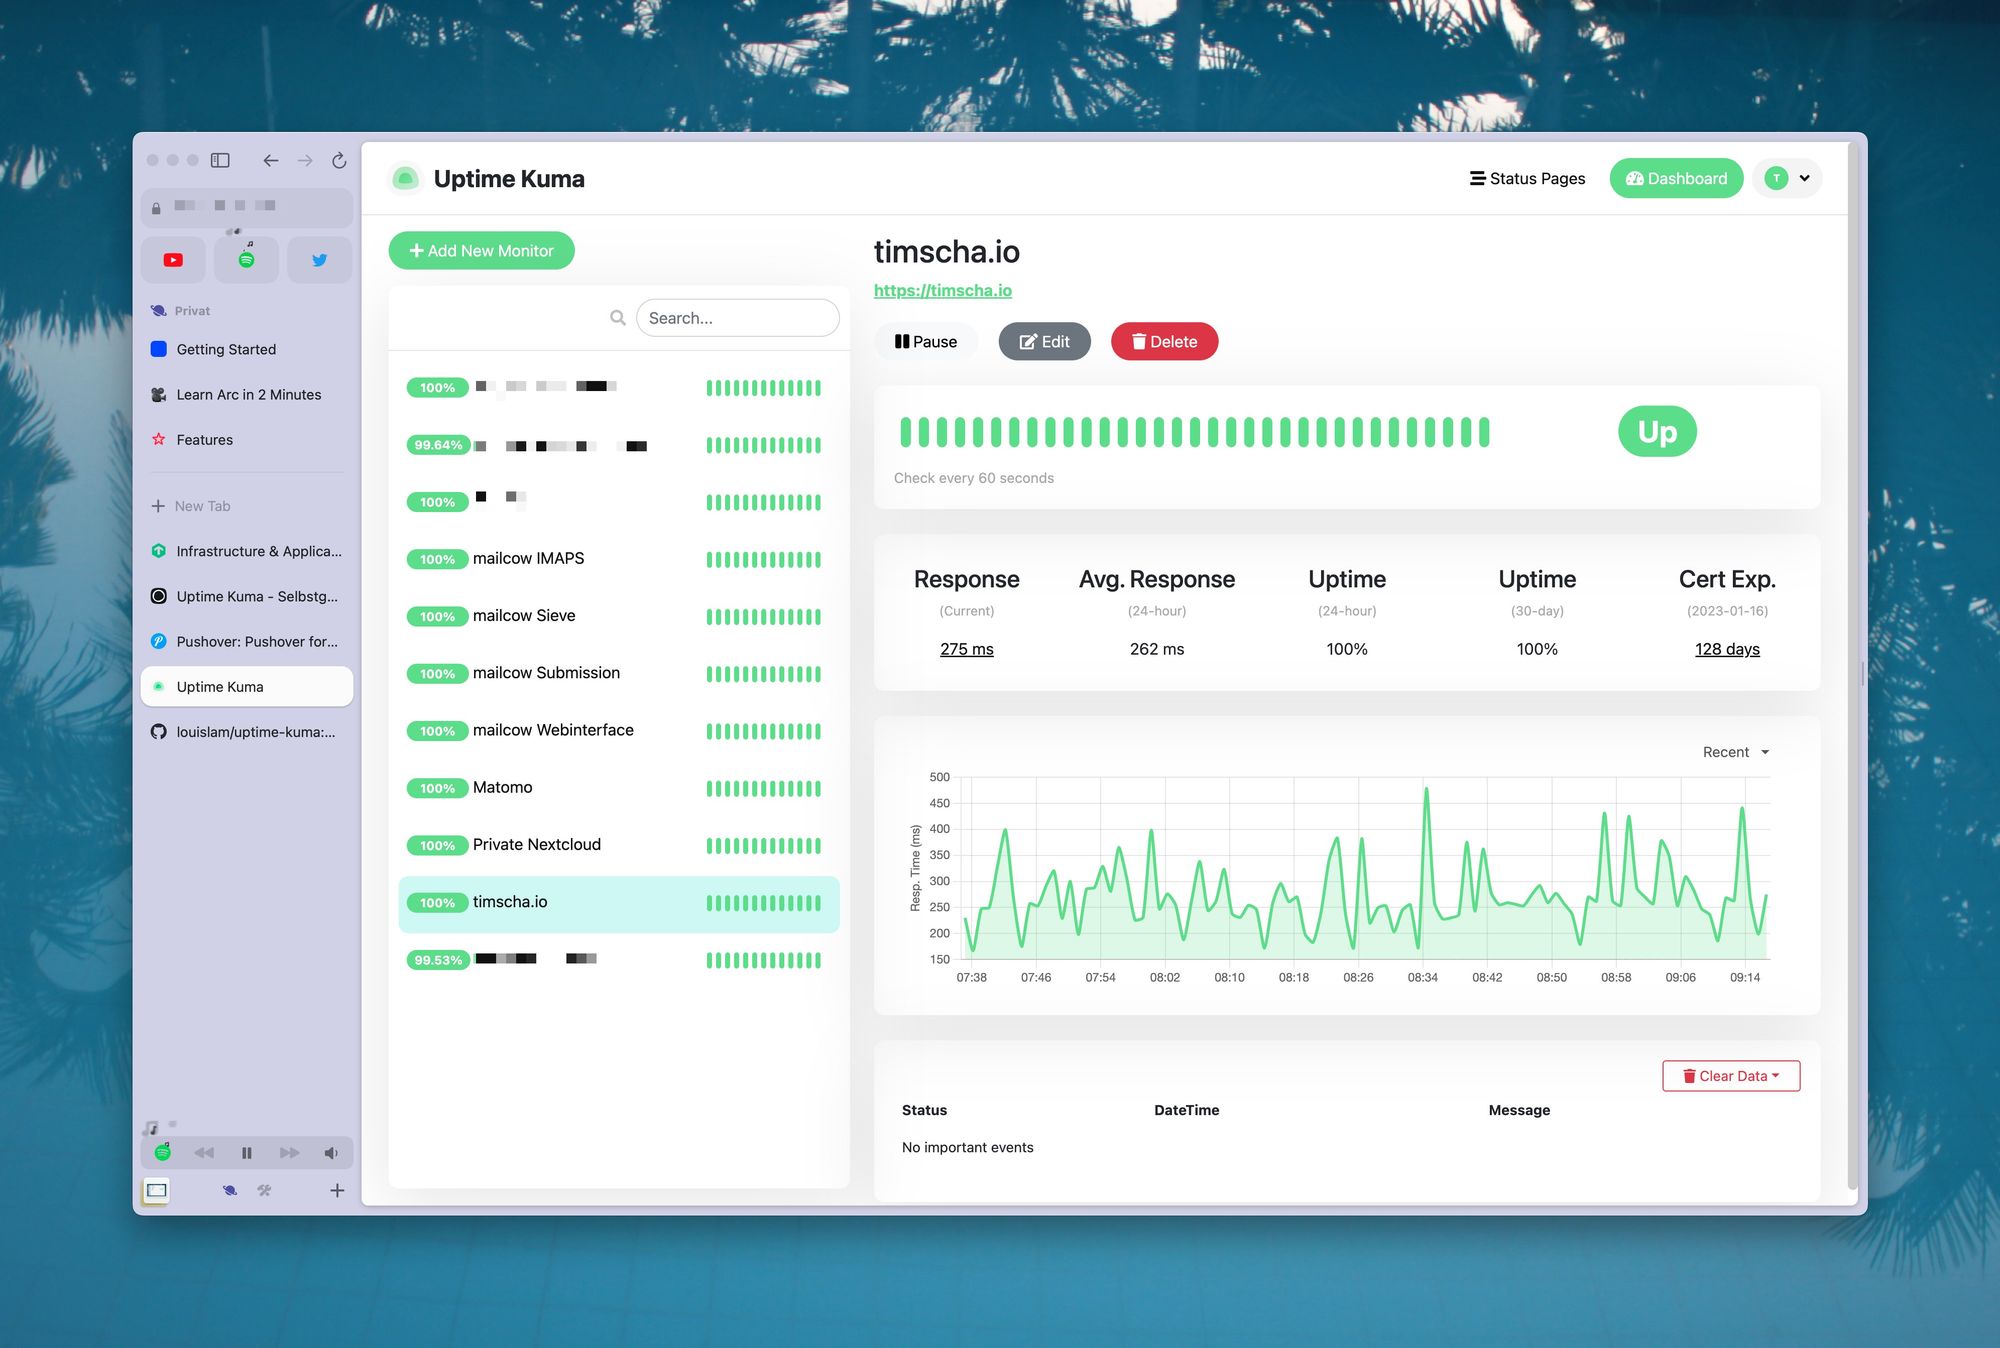The image size is (2000, 1348).
Task: Click the timscha.io heartbeat bar
Action: click(x=1195, y=432)
